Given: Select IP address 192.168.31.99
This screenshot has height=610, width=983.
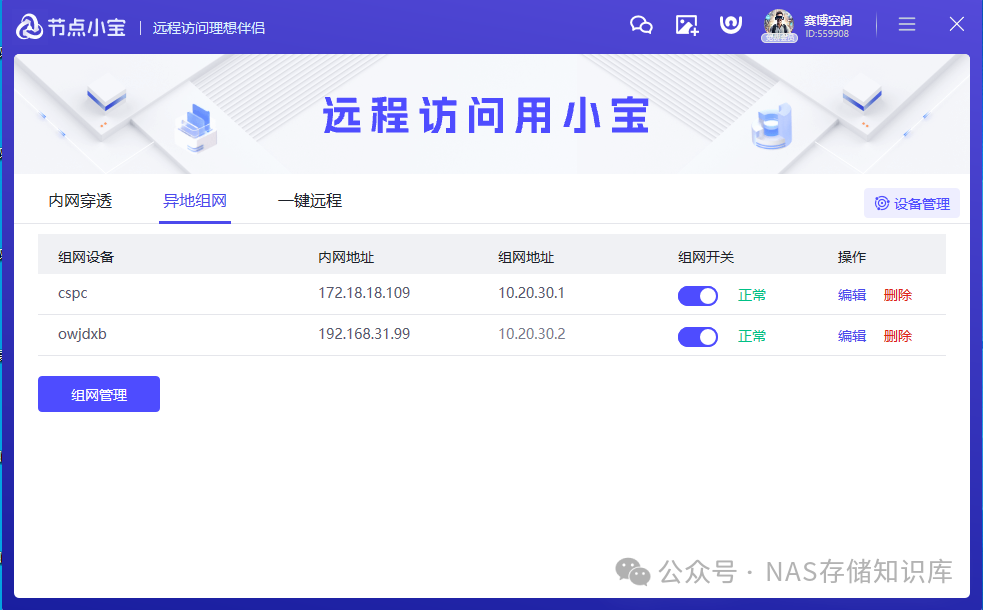Looking at the screenshot, I should pyautogui.click(x=364, y=334).
